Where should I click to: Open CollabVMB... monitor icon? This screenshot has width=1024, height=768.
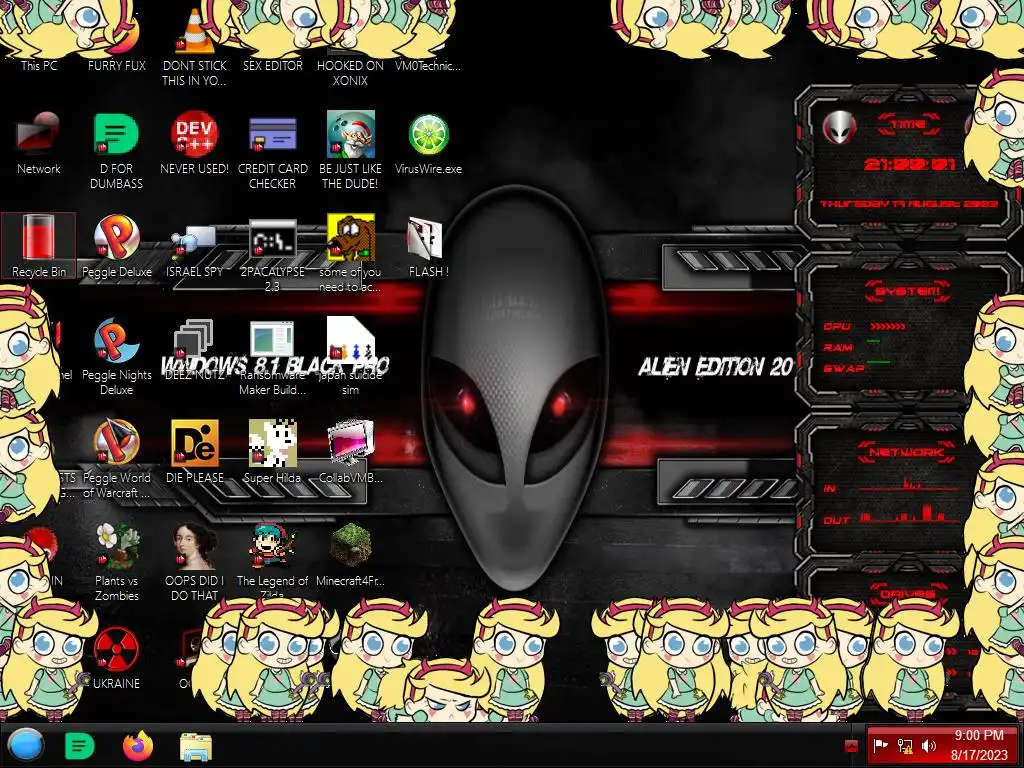(x=350, y=452)
